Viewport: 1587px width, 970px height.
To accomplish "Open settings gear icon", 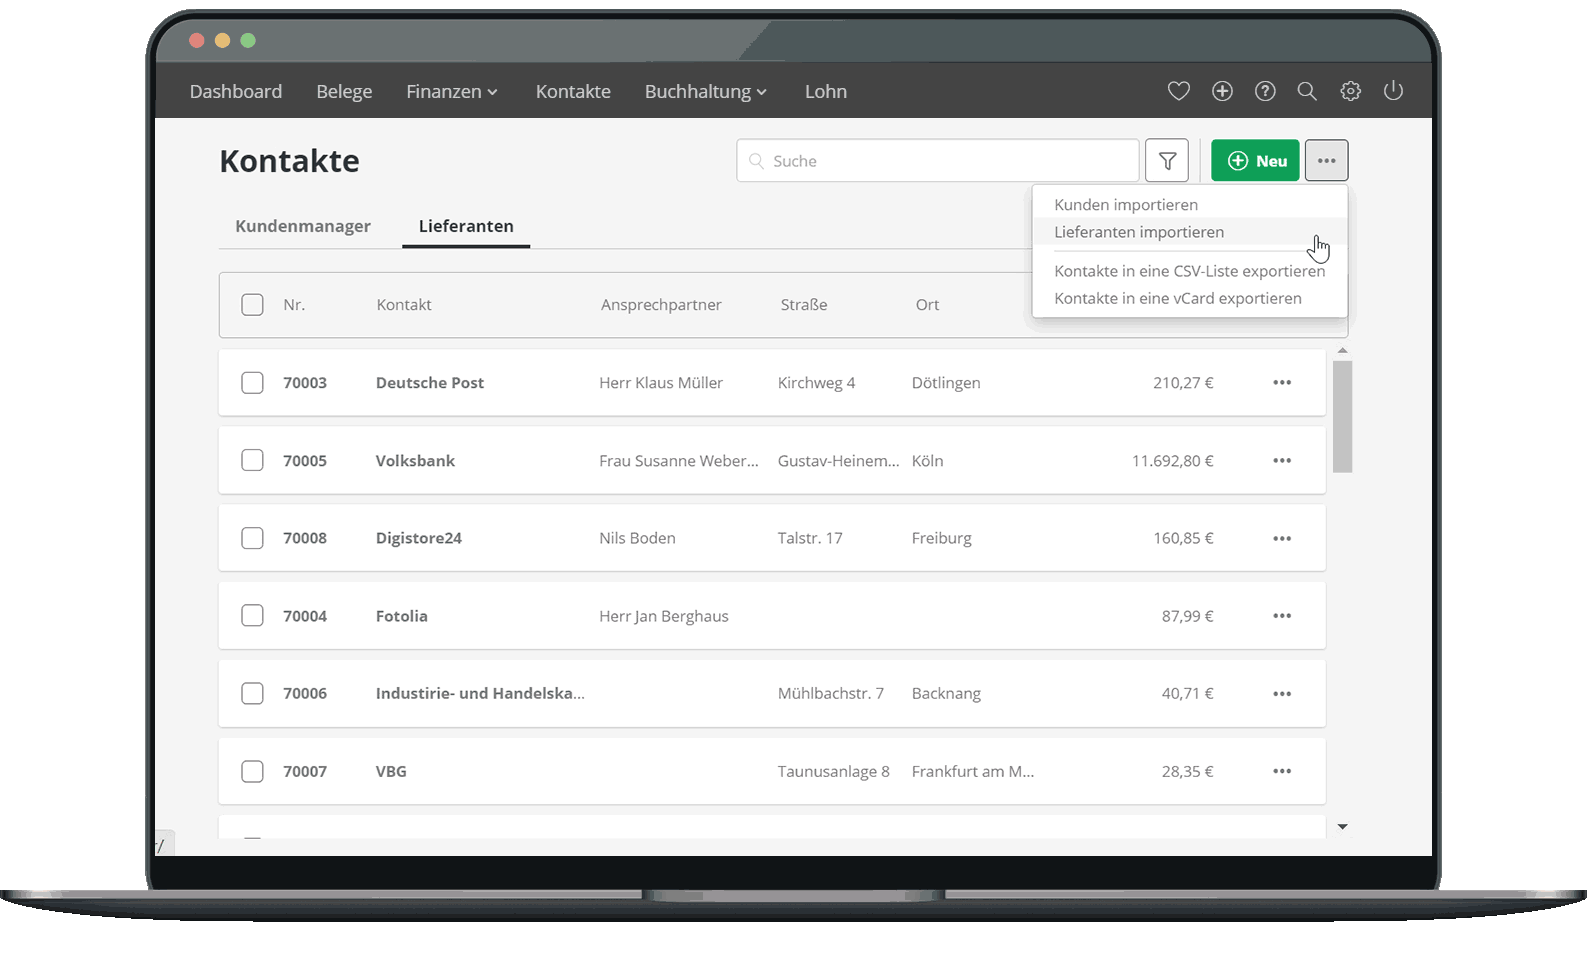I will pyautogui.click(x=1350, y=91).
